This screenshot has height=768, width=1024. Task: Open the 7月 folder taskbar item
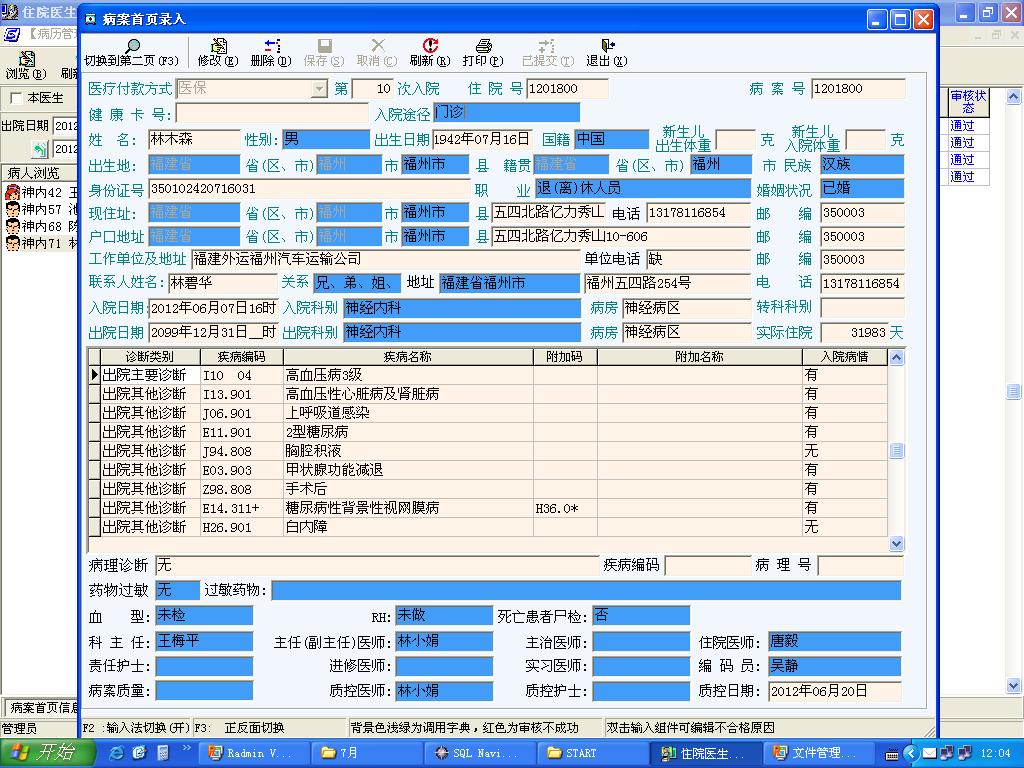click(368, 753)
